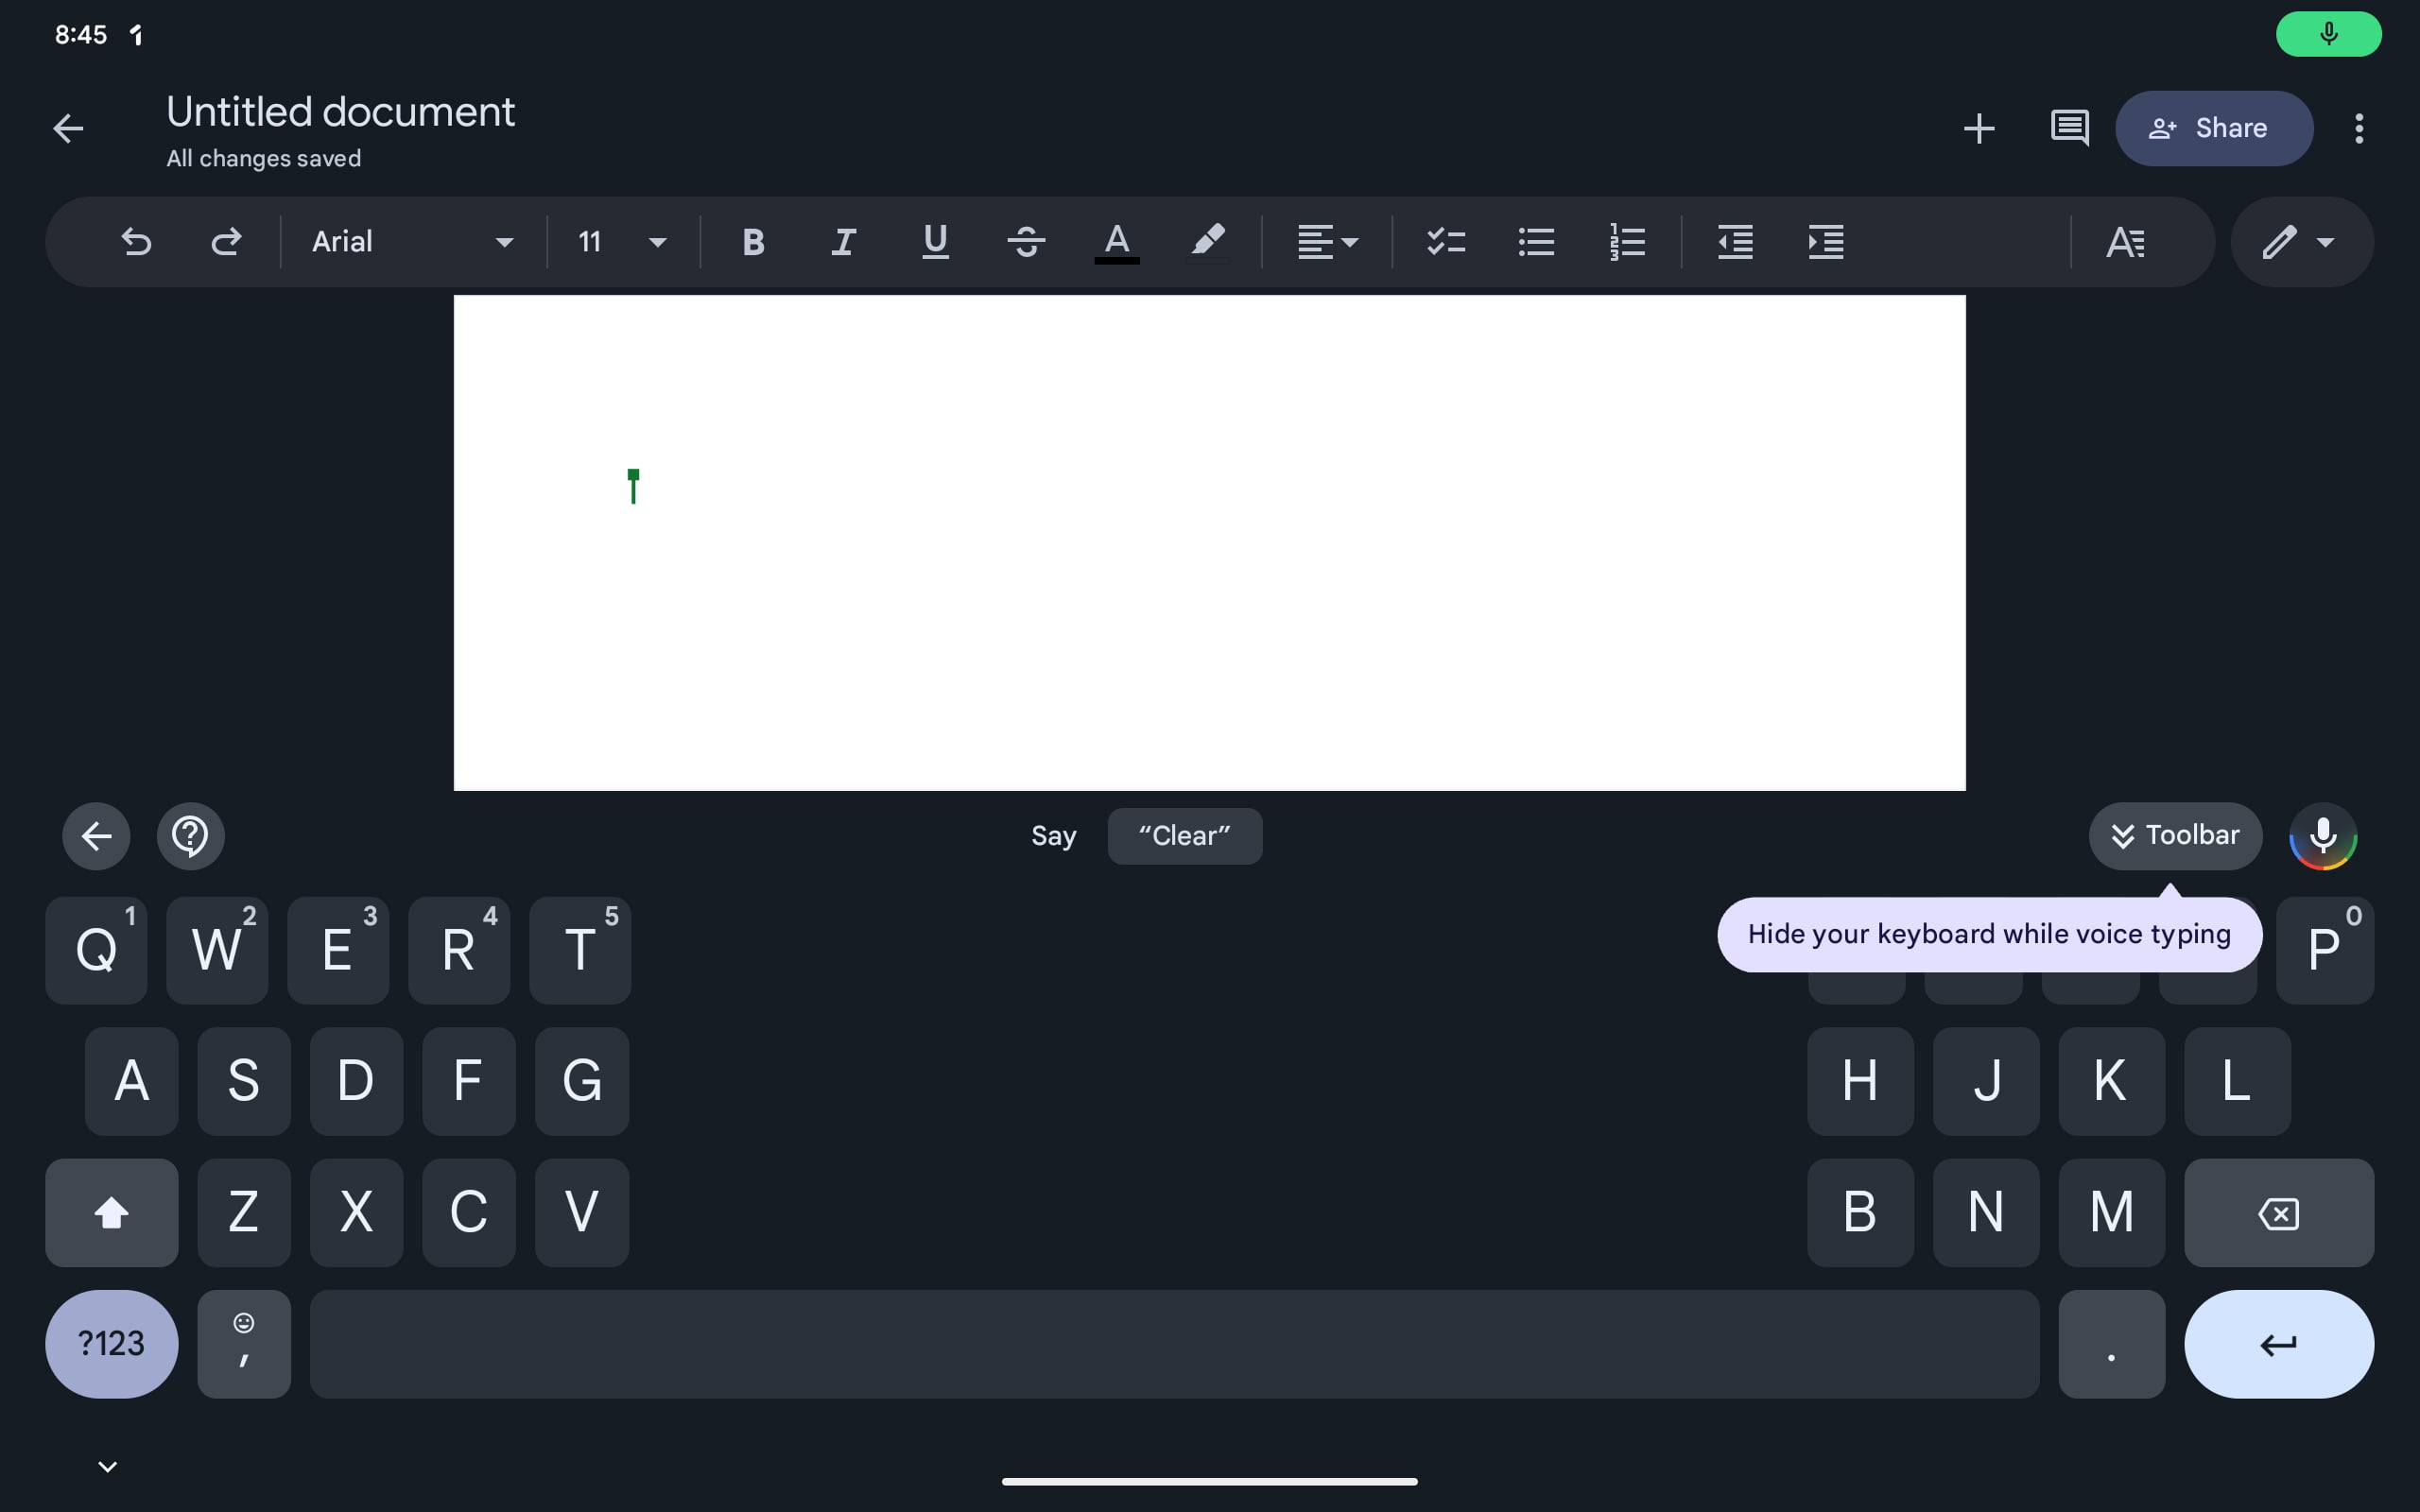Screen dimensions: 2420x1512
Task: Increase text indentation level
Action: [x=1826, y=240]
